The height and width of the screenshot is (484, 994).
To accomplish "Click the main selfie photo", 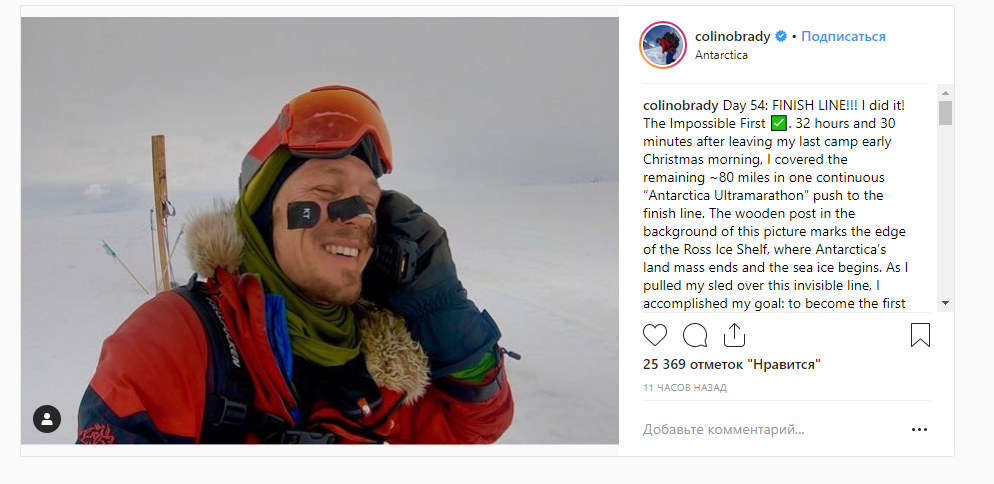I will tap(320, 230).
